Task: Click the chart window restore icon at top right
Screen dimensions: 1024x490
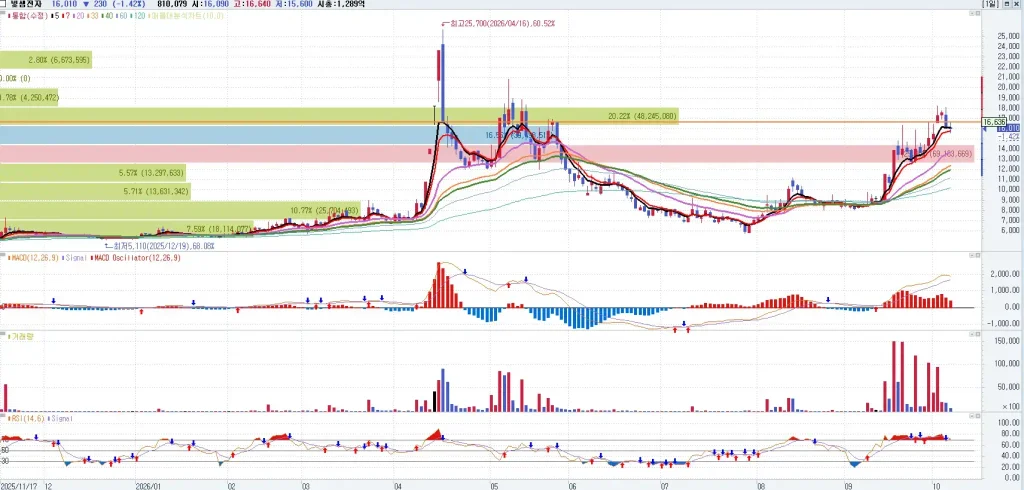Action: [1007, 4]
